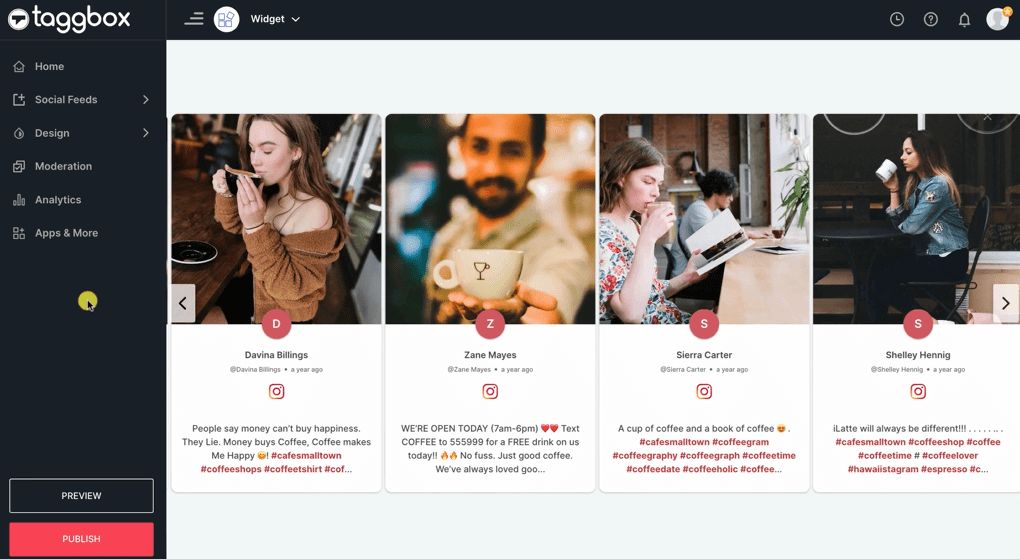Slide carousel to next posts
Screen dimensions: 1020x559
coord(1005,303)
